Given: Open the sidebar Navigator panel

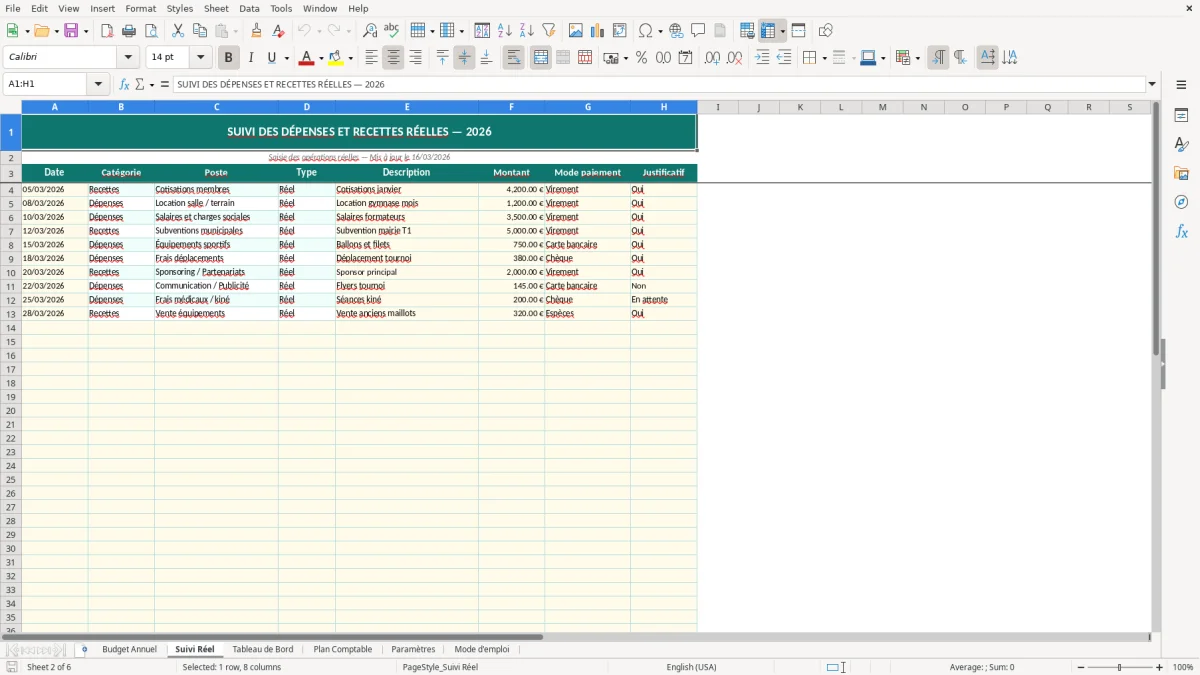Looking at the screenshot, I should 1181,202.
